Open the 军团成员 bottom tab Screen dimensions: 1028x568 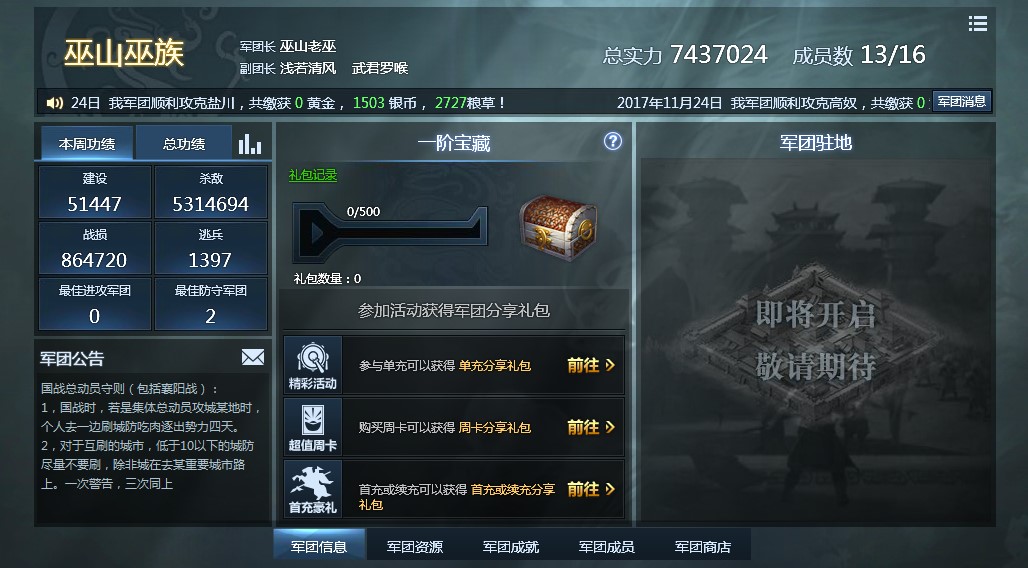point(606,546)
